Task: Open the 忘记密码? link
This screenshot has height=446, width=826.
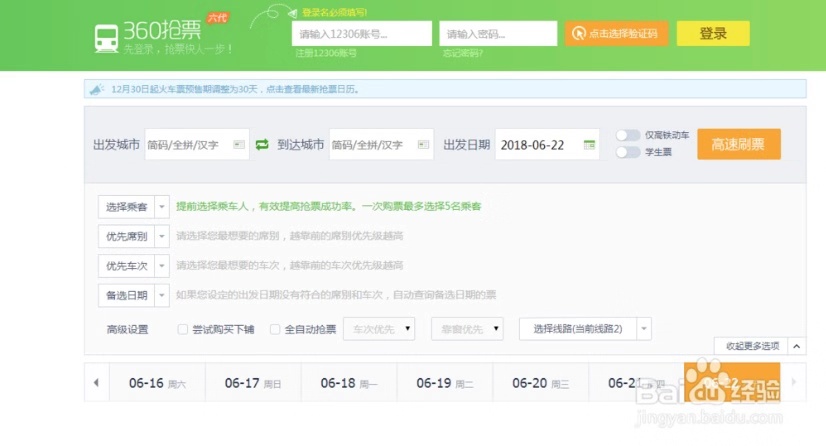Action: (x=463, y=53)
